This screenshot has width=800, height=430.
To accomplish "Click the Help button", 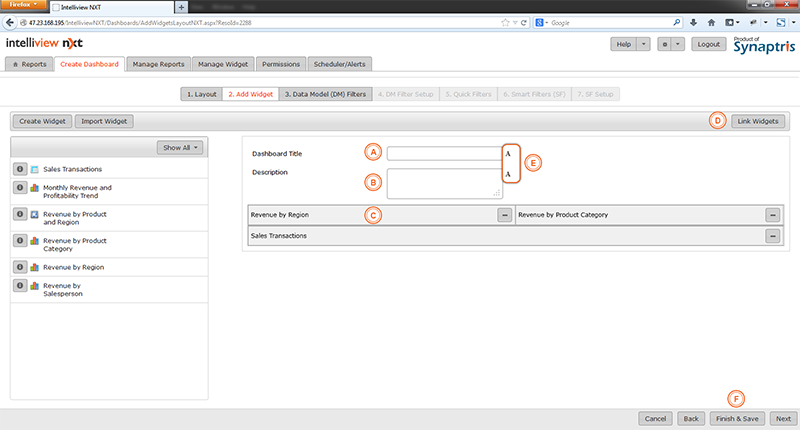I will tap(623, 44).
